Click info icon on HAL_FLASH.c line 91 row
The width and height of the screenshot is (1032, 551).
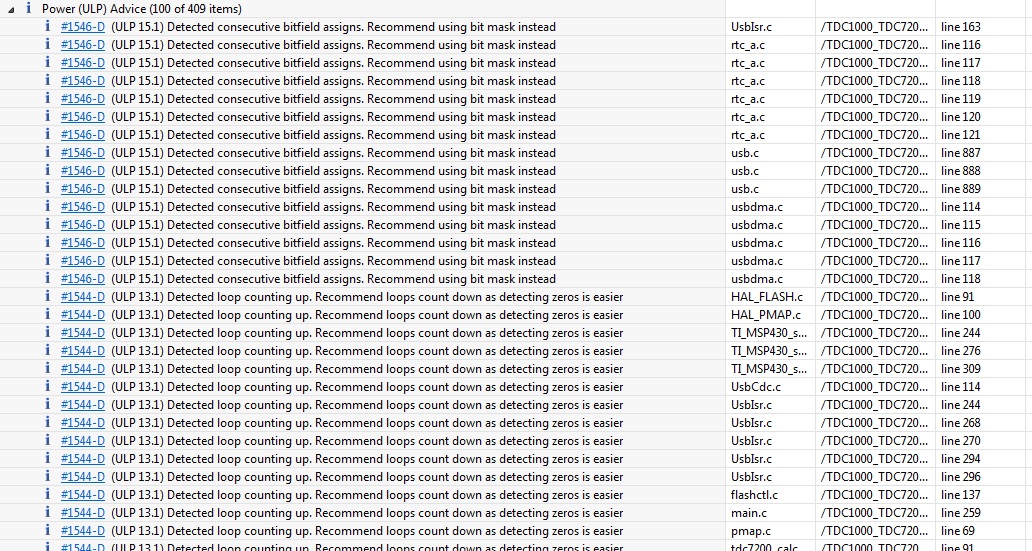click(x=48, y=297)
